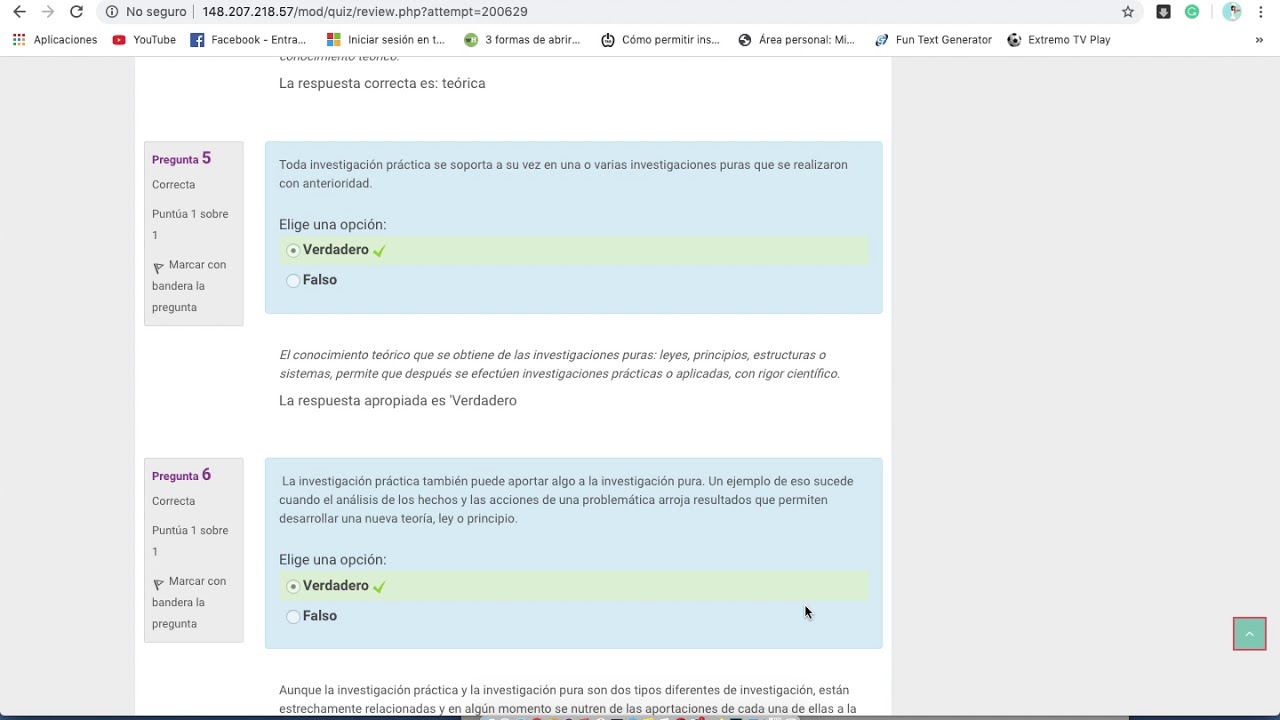Open the '3 formas de abrir...' bookmark
Screen dimensions: 1280x720
[x=522, y=40]
